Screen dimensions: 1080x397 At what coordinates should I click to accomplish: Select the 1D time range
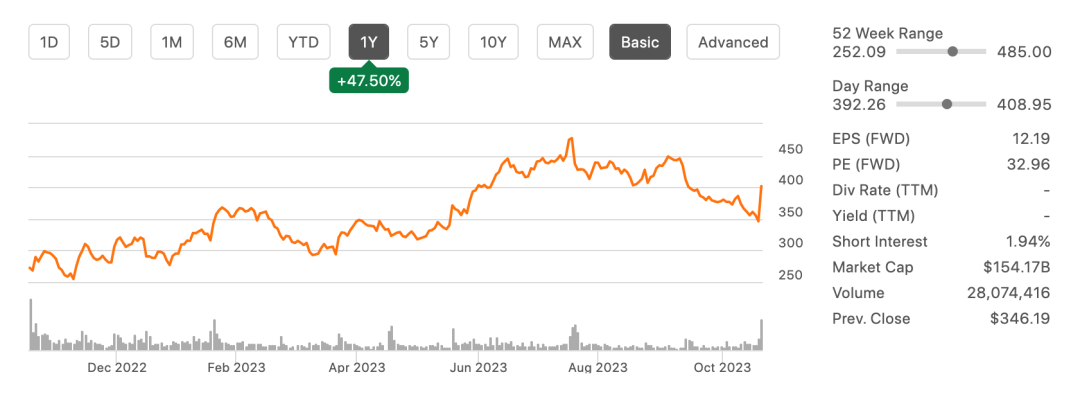click(49, 42)
